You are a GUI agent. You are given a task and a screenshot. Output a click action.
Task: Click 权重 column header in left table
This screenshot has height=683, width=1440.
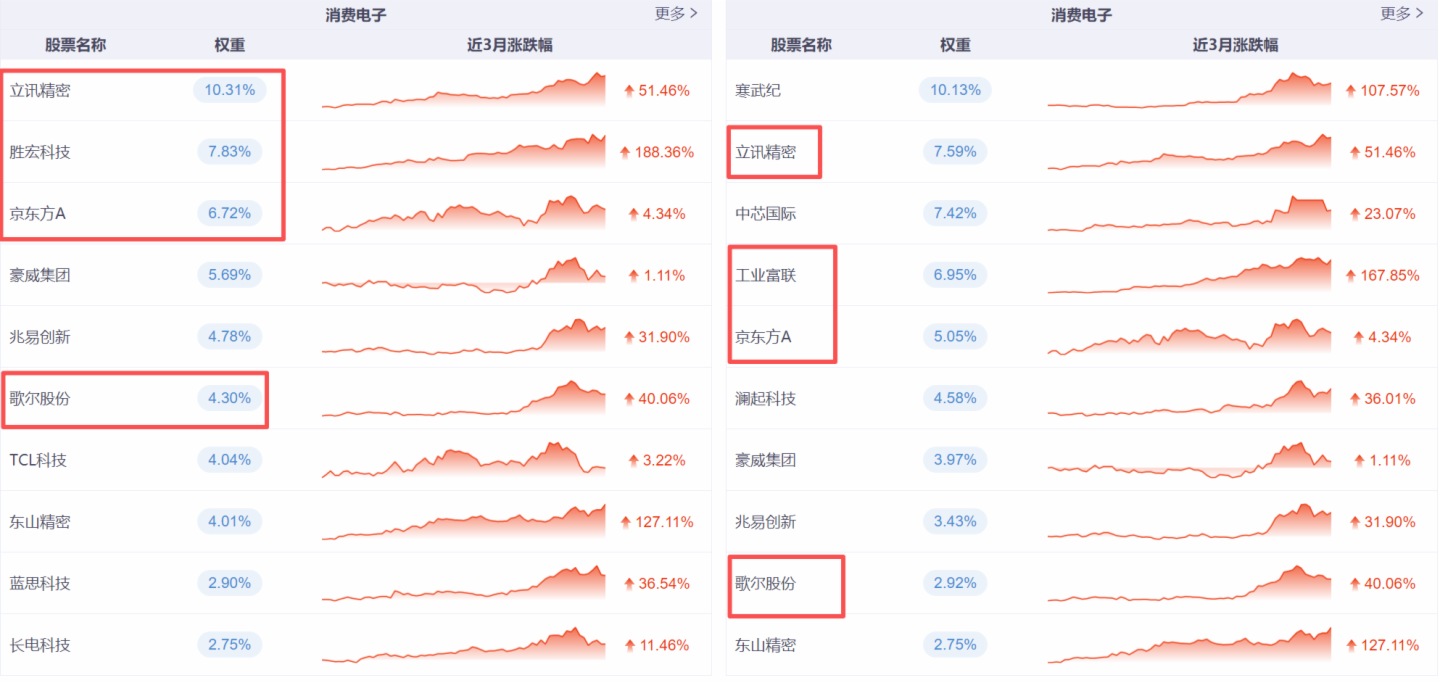click(x=229, y=45)
